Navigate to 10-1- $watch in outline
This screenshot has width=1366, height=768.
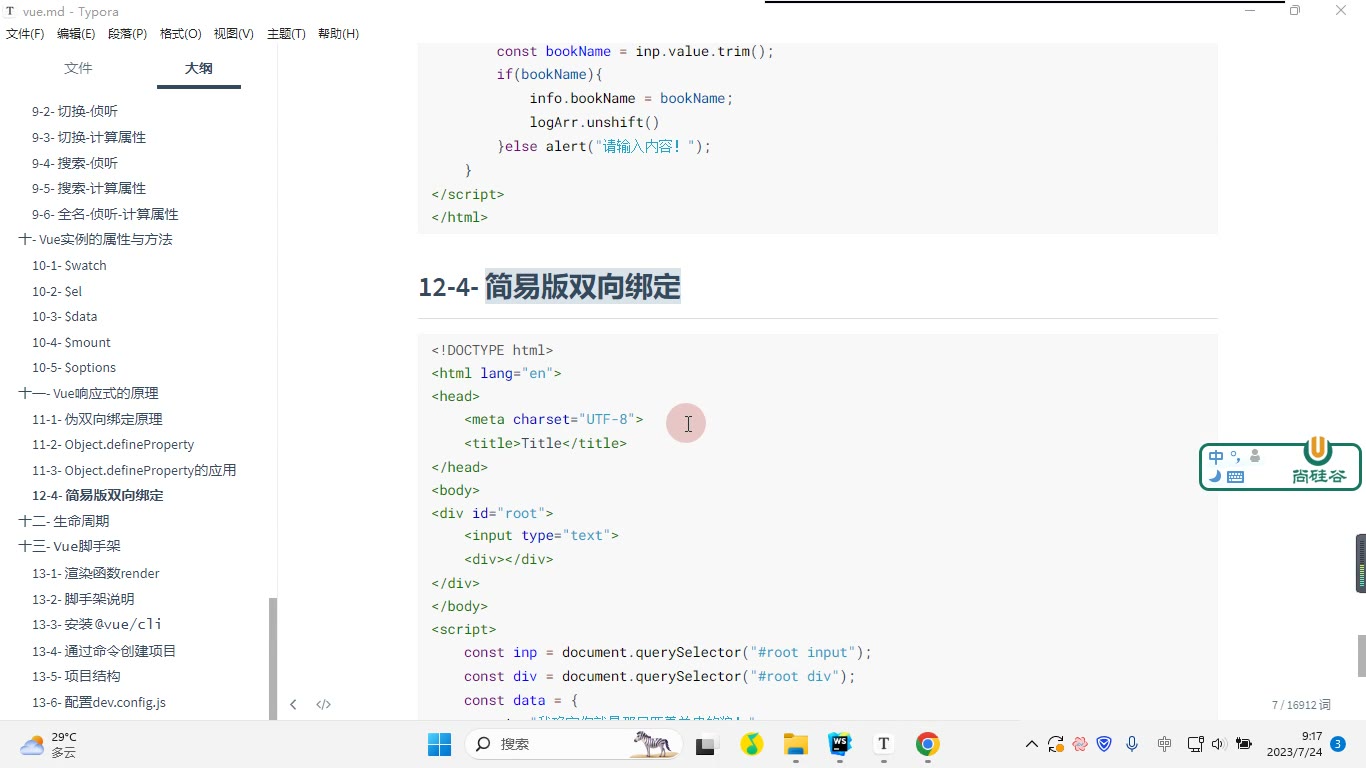pos(69,266)
